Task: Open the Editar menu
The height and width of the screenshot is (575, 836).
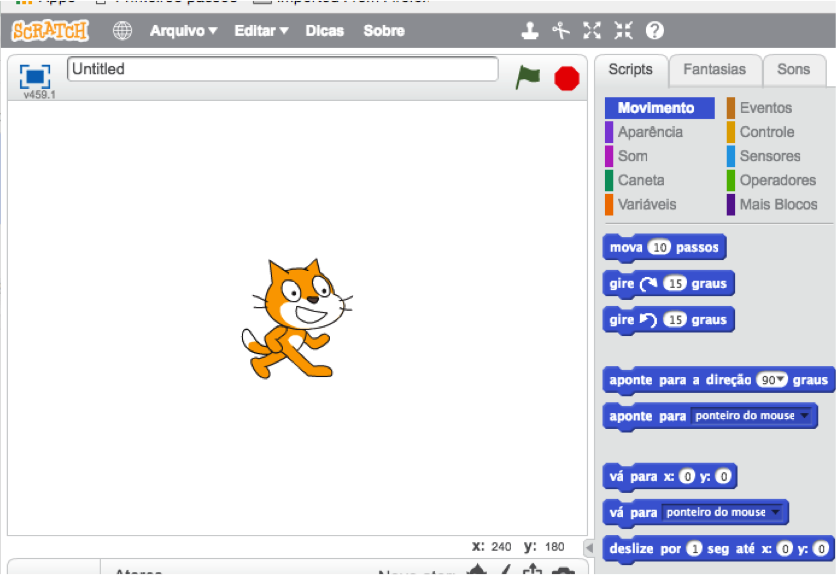Action: 261,30
